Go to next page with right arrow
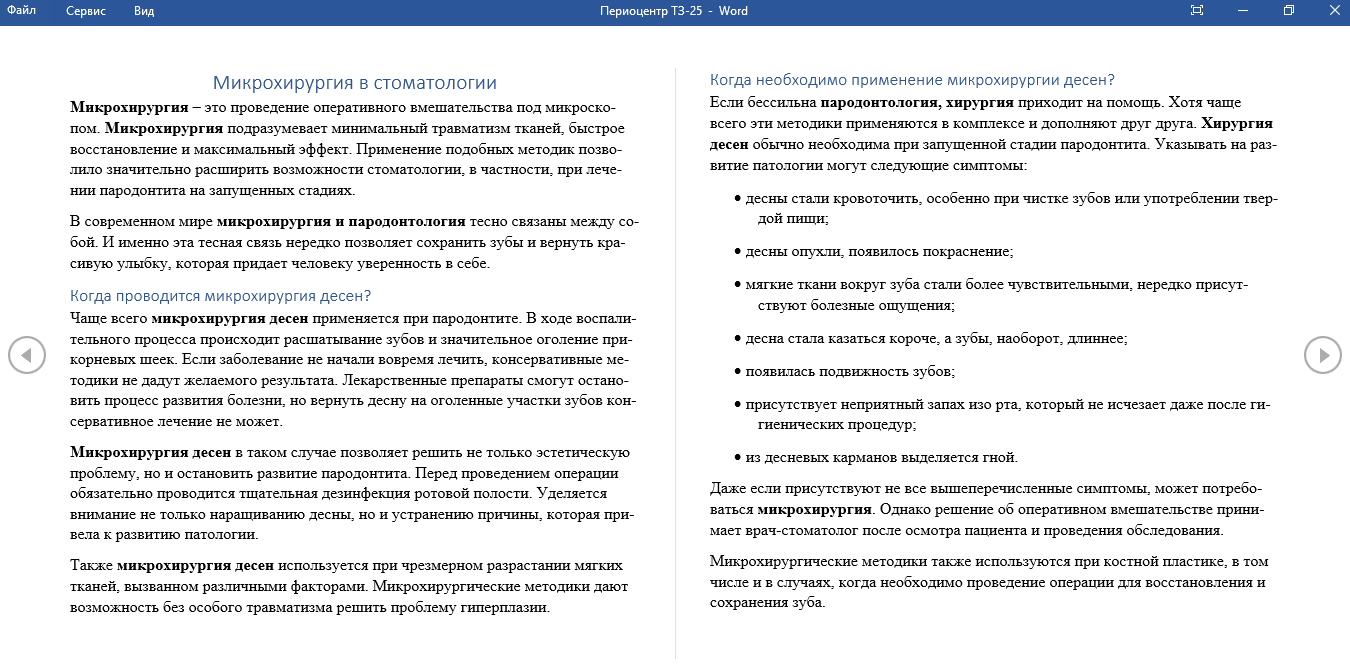1350x670 pixels. coord(1323,354)
